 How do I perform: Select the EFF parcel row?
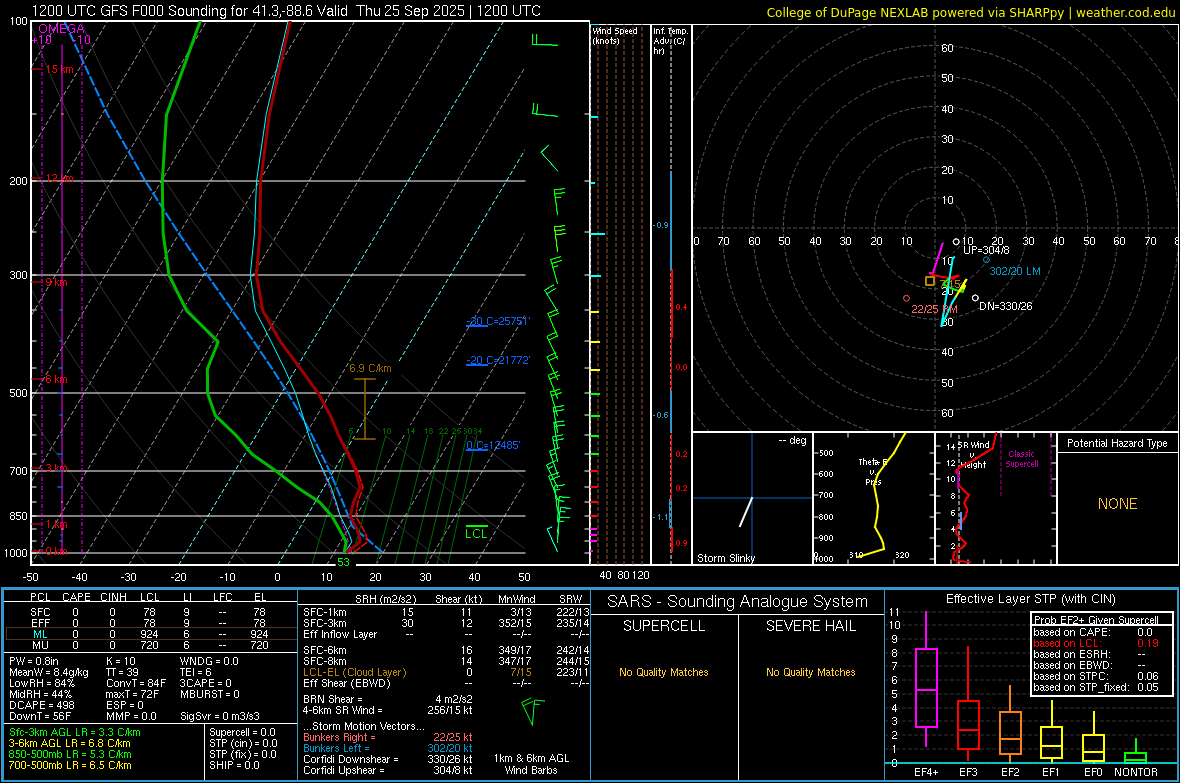tap(150, 623)
